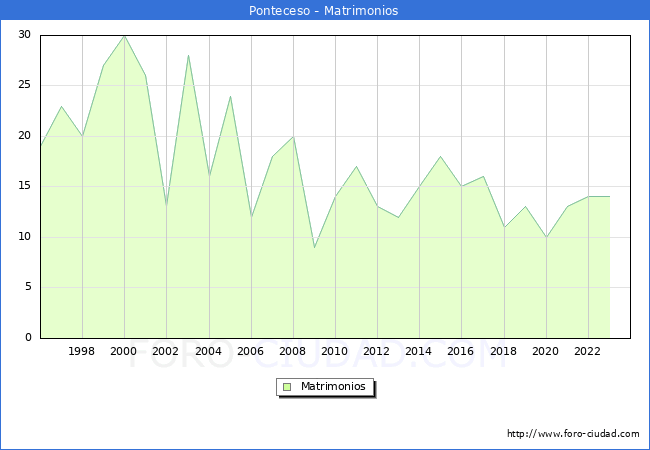Click the y-axis value 5
This screenshot has height=450, width=650.
(28, 287)
